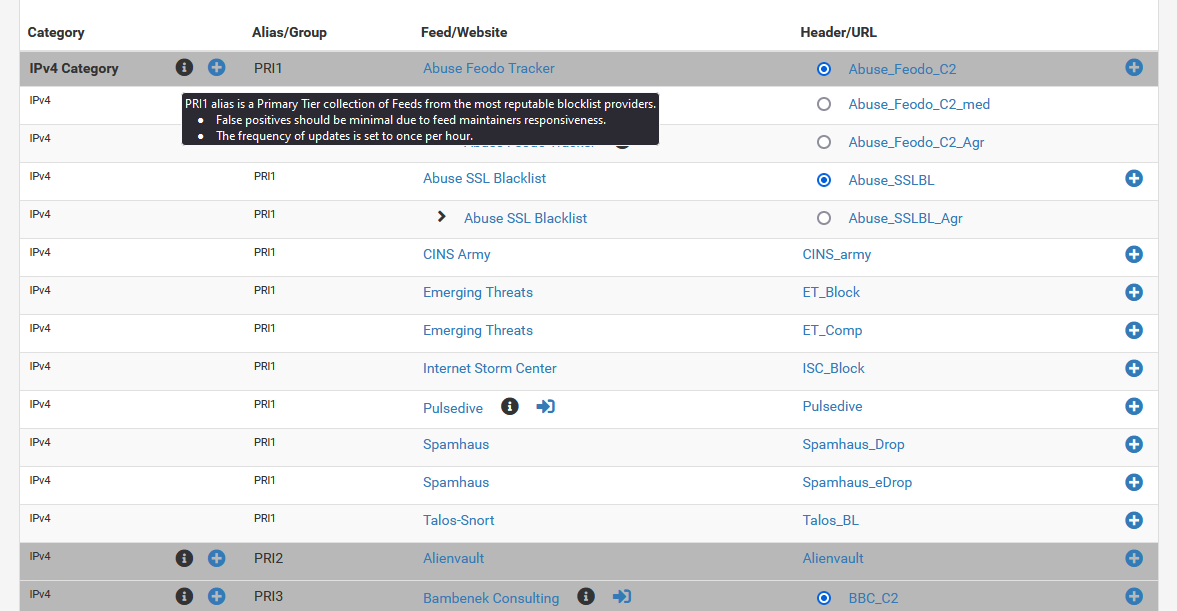The image size is (1177, 611).
Task: Select the Abuse_Feodo_C2_Agr radio button
Action: [x=823, y=142]
